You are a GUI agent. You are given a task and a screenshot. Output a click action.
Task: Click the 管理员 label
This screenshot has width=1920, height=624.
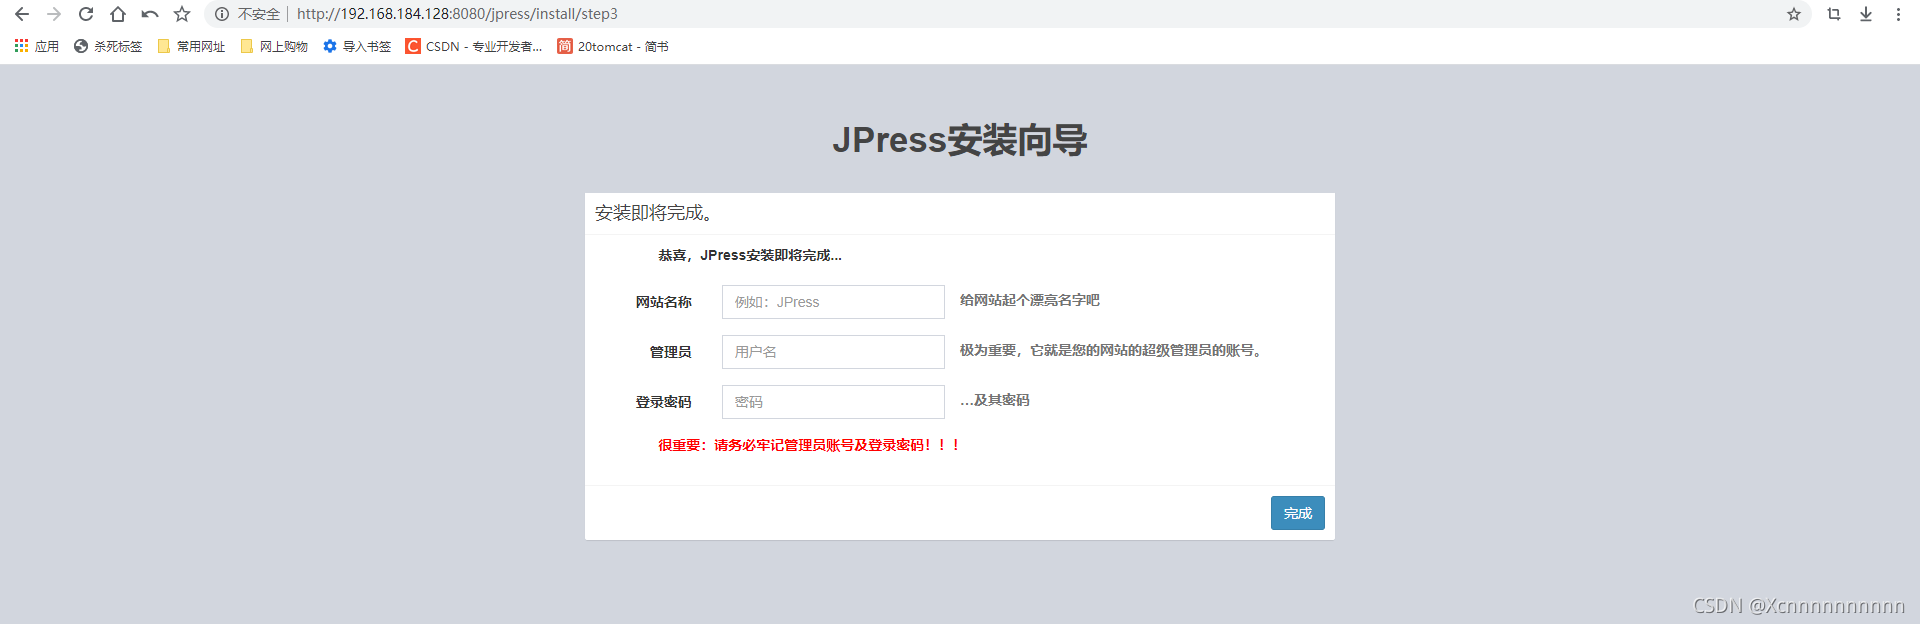671,352
